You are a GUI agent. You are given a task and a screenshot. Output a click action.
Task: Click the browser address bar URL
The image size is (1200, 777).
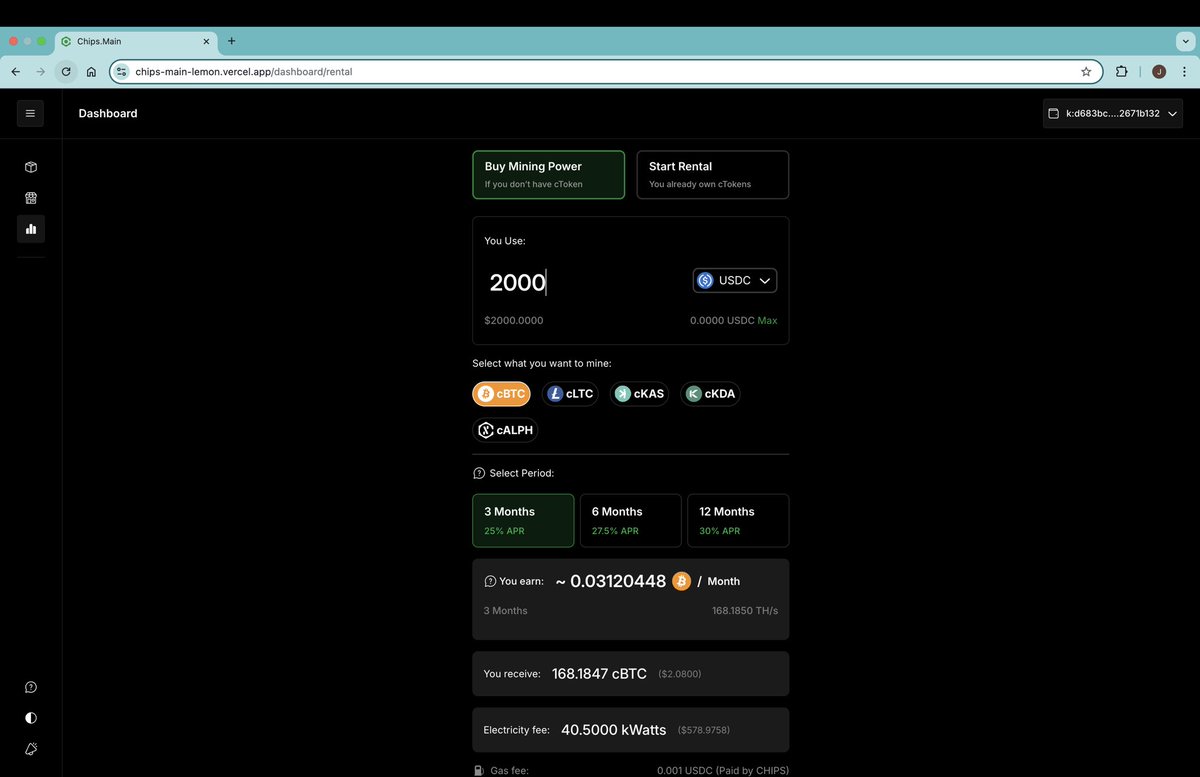click(244, 72)
